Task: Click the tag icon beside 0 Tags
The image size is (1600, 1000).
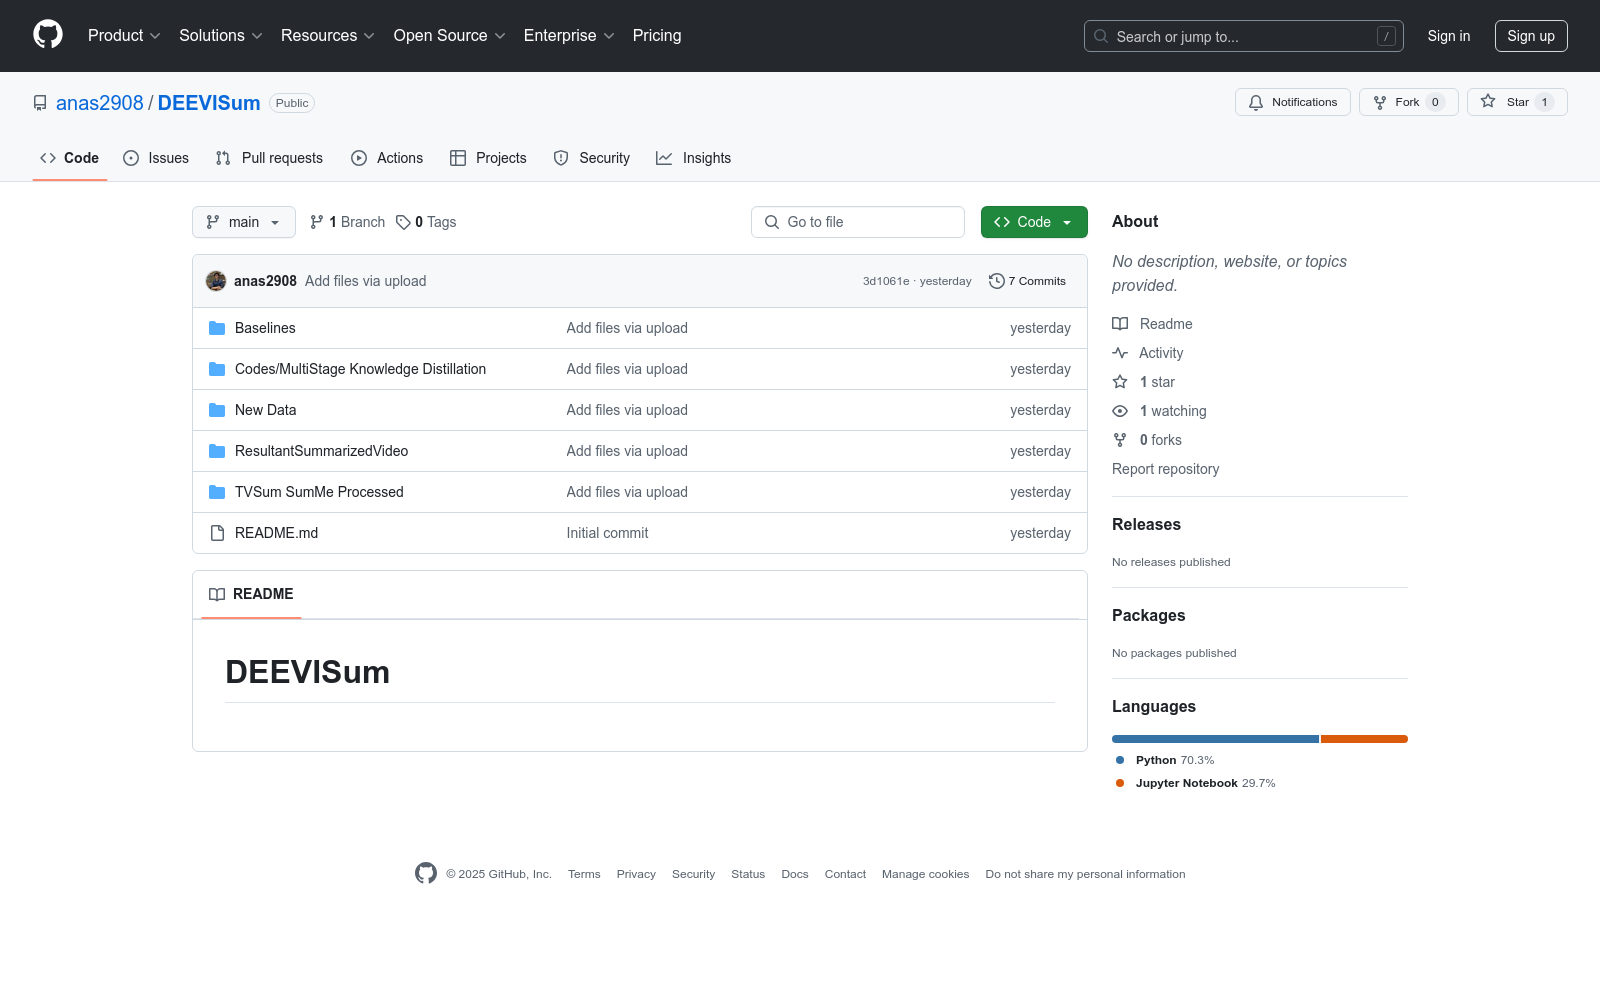Action: [403, 222]
